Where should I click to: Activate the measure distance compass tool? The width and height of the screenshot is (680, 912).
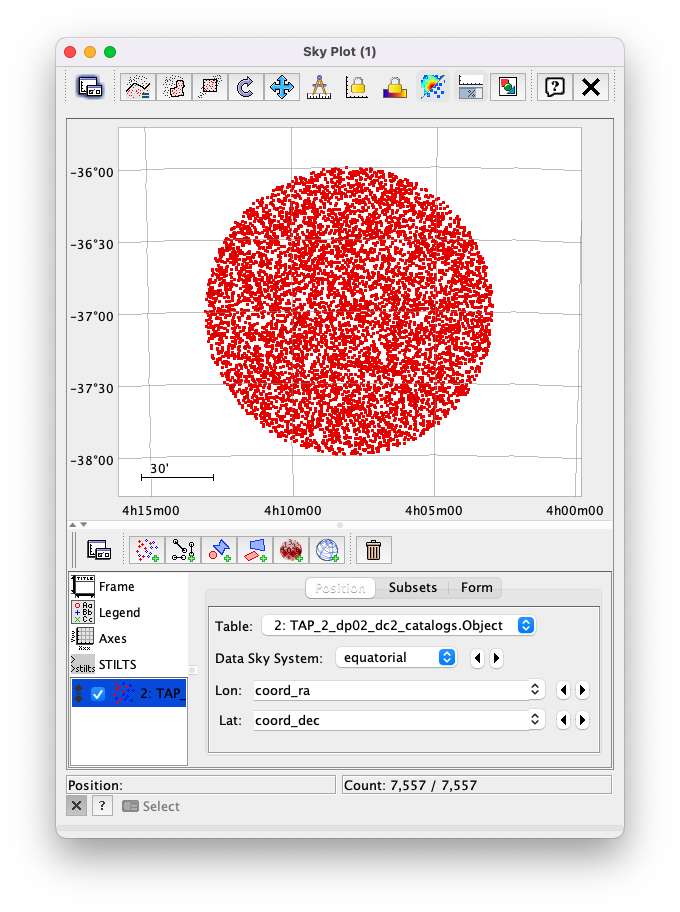tap(319, 87)
